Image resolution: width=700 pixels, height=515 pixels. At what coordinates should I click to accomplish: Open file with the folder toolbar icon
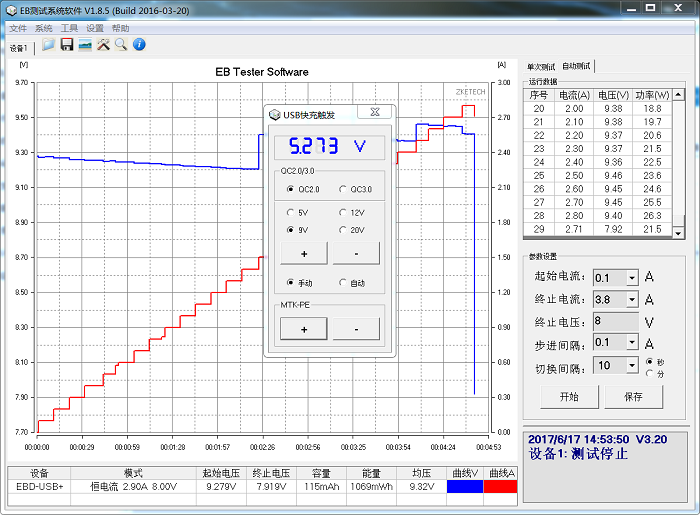click(48, 45)
